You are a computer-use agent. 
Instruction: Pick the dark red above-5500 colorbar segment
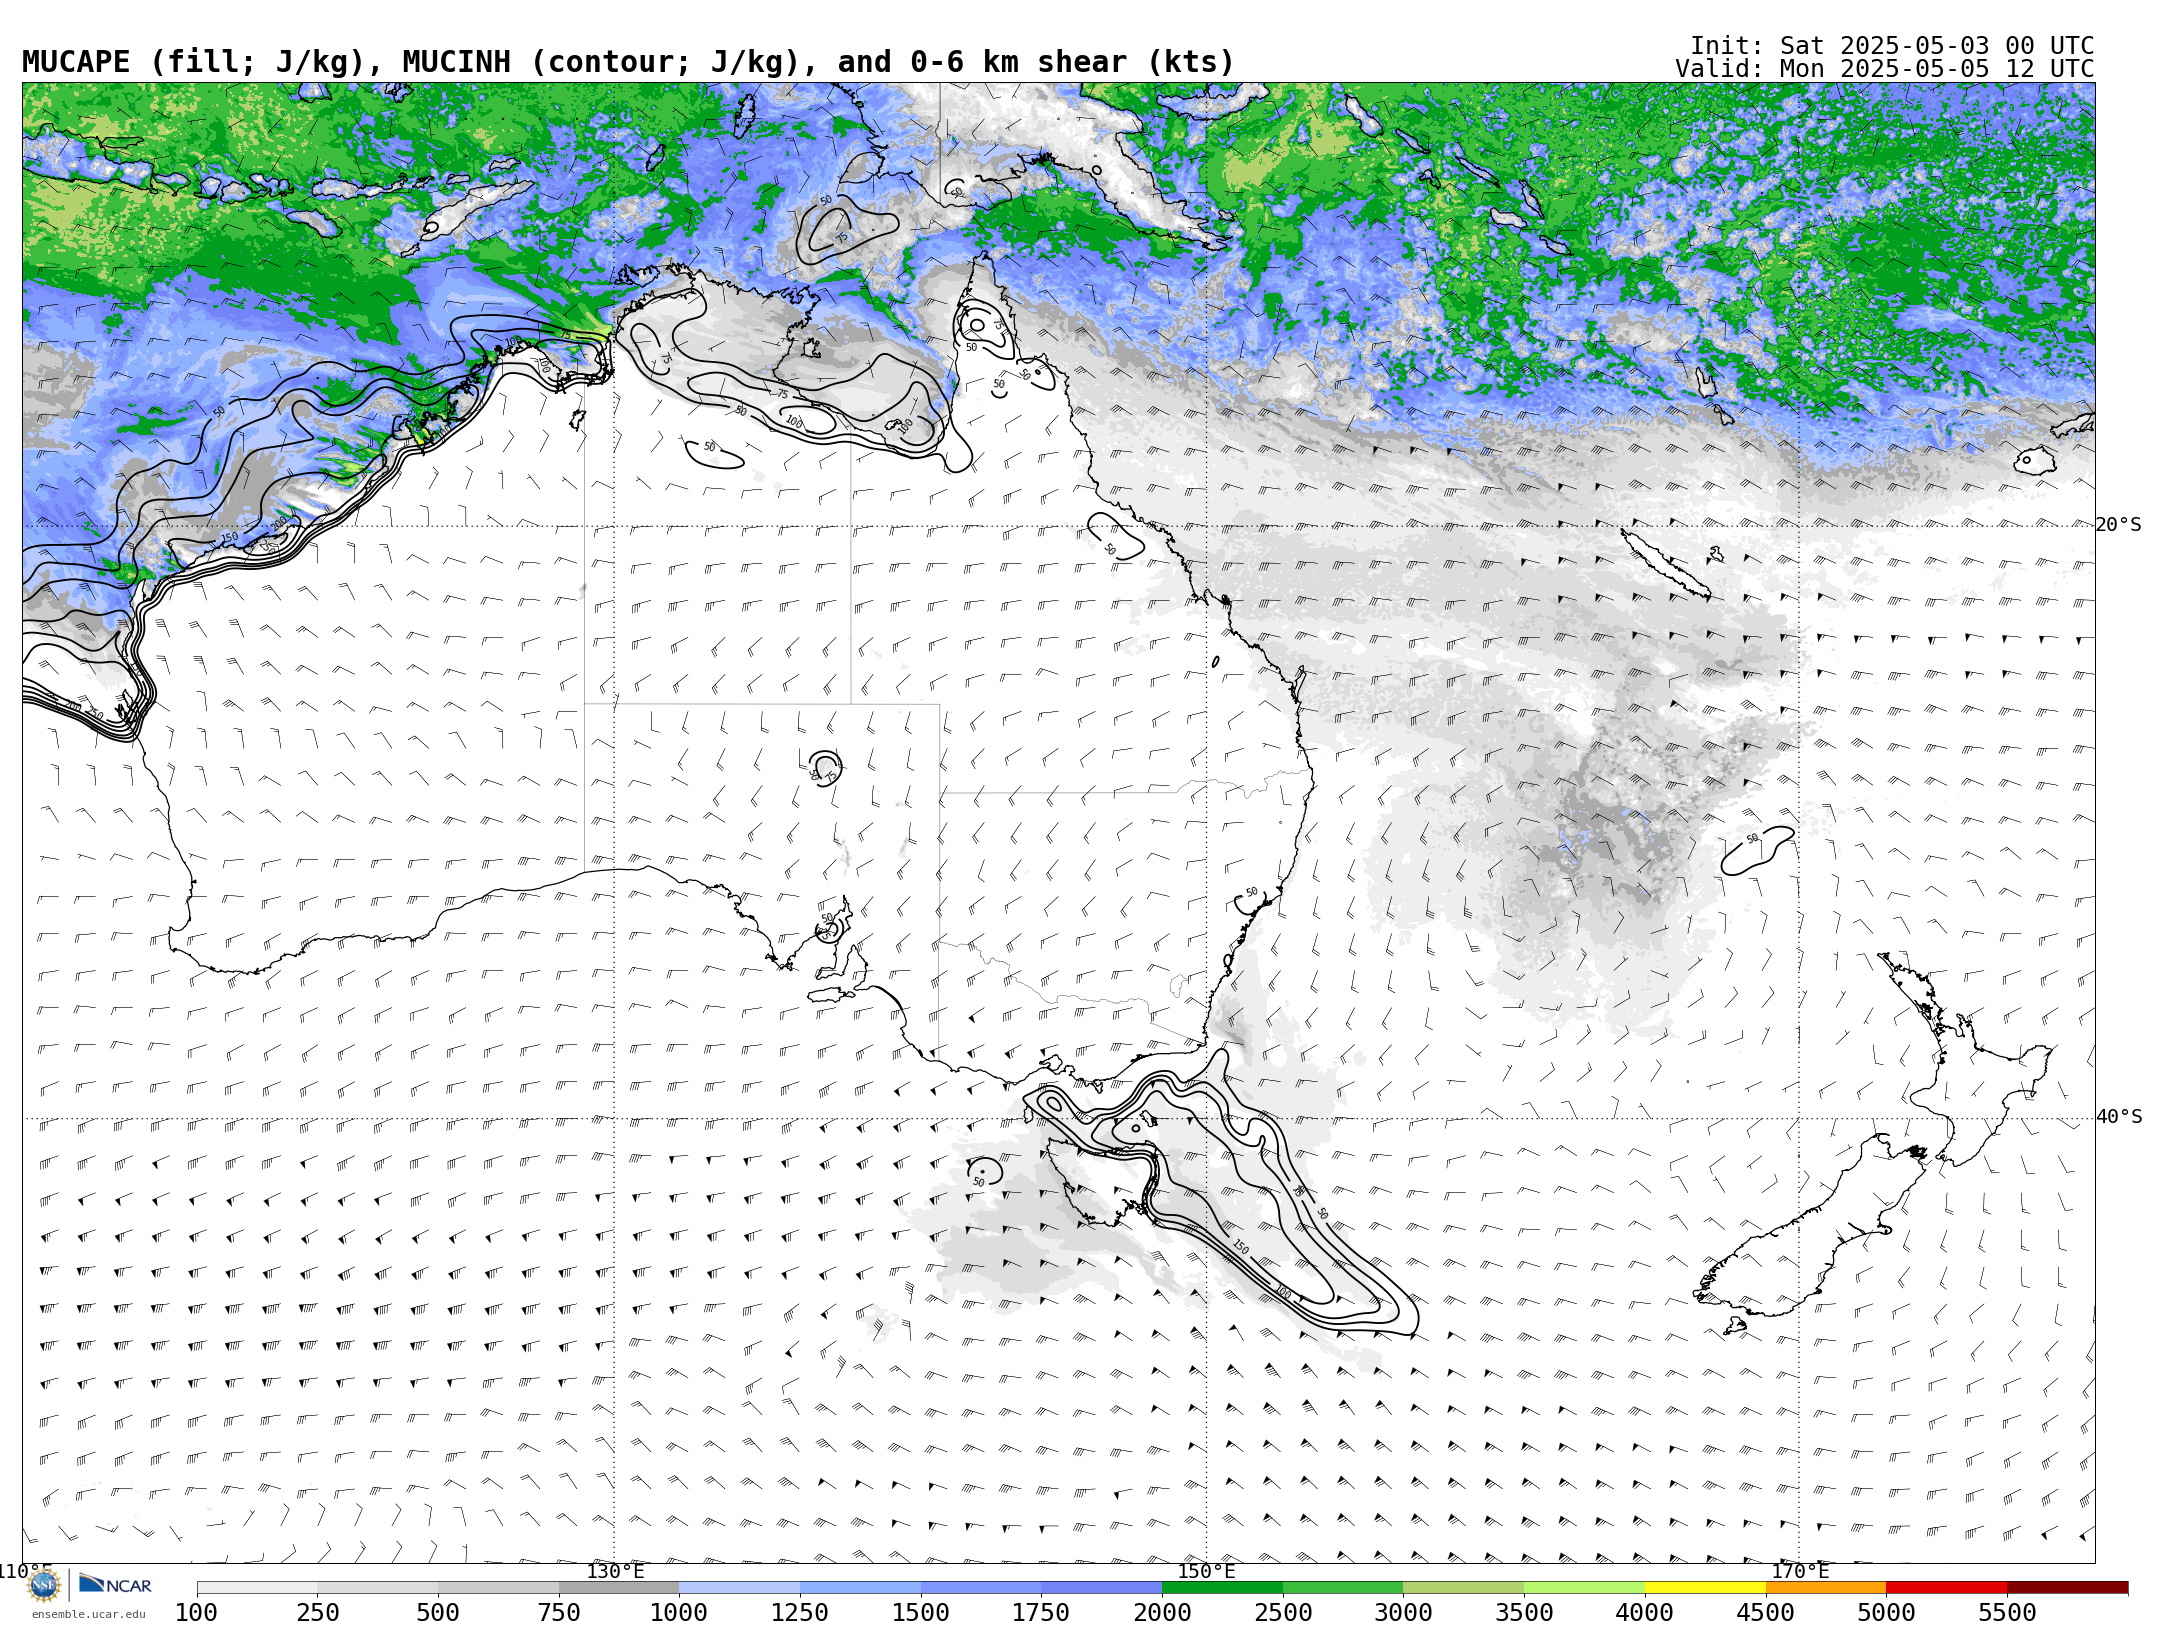click(x=2067, y=1588)
